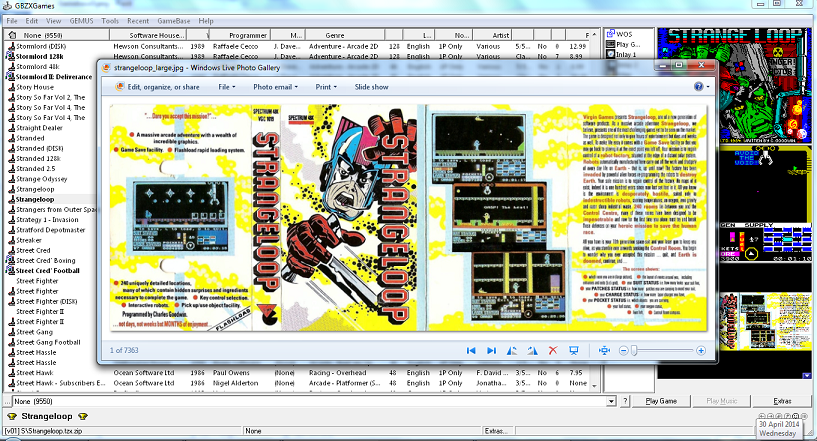Viewport: 817px width, 441px height.
Task: Select WOS link in extras list
Action: point(620,34)
